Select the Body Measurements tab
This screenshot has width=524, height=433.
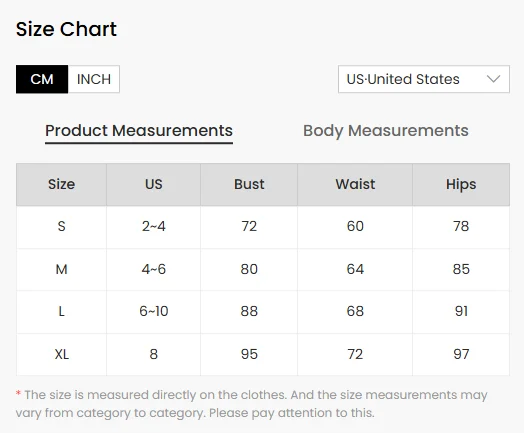tap(386, 131)
